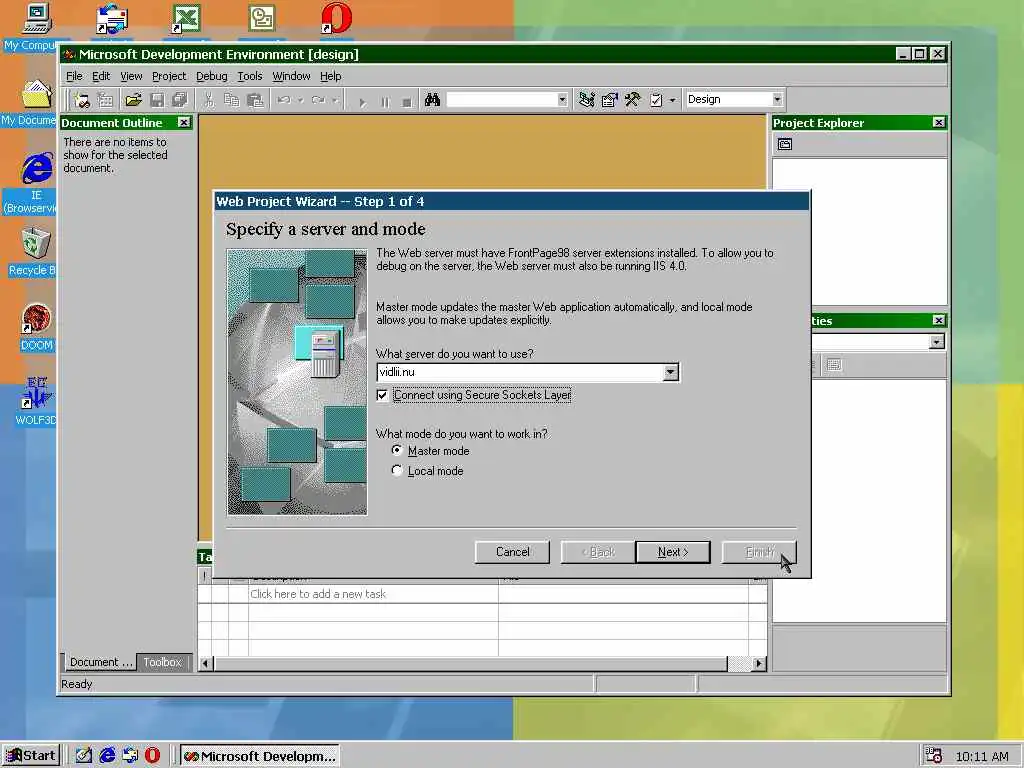1024x768 pixels.
Task: Click the Stop debugging icon
Action: [407, 102]
